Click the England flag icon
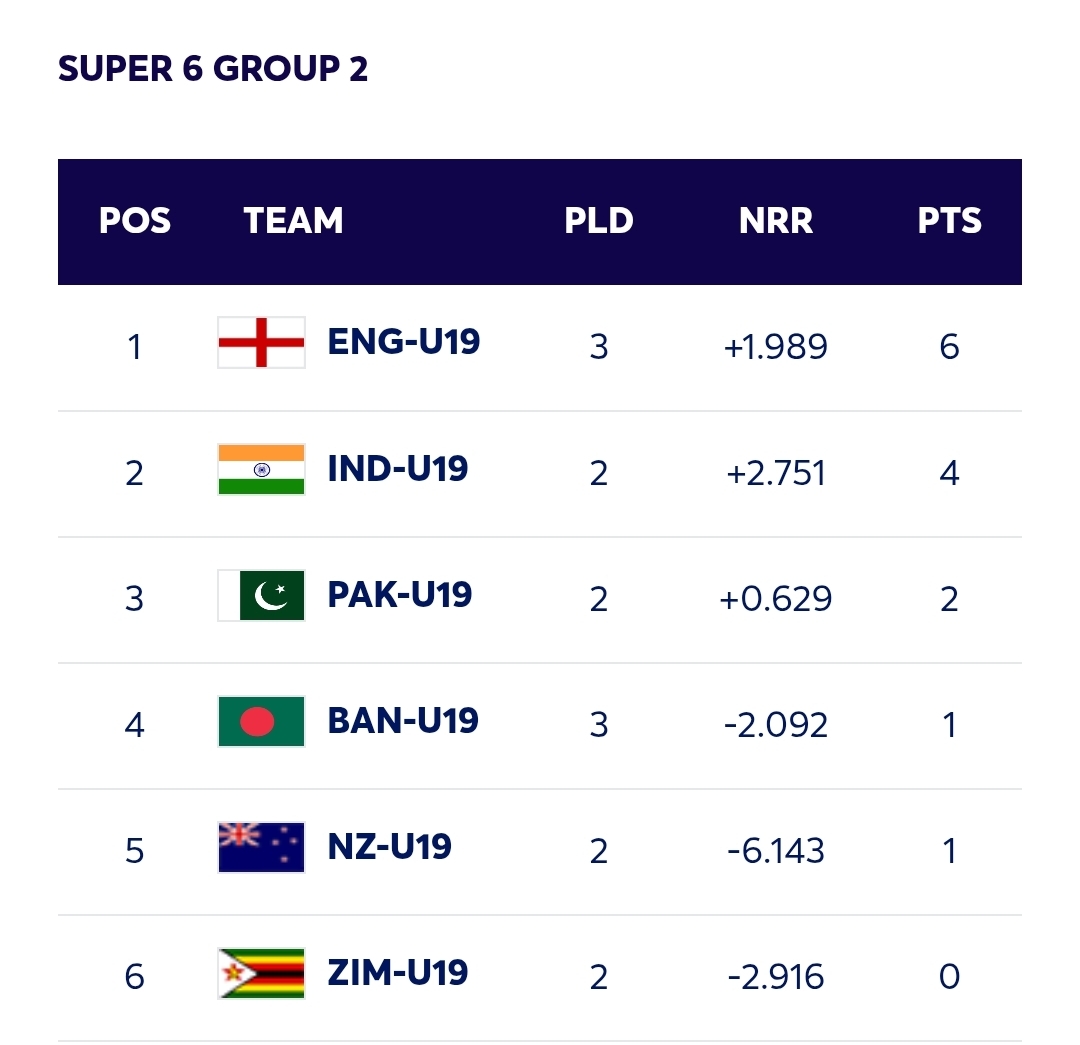1080x1045 pixels. pos(261,343)
